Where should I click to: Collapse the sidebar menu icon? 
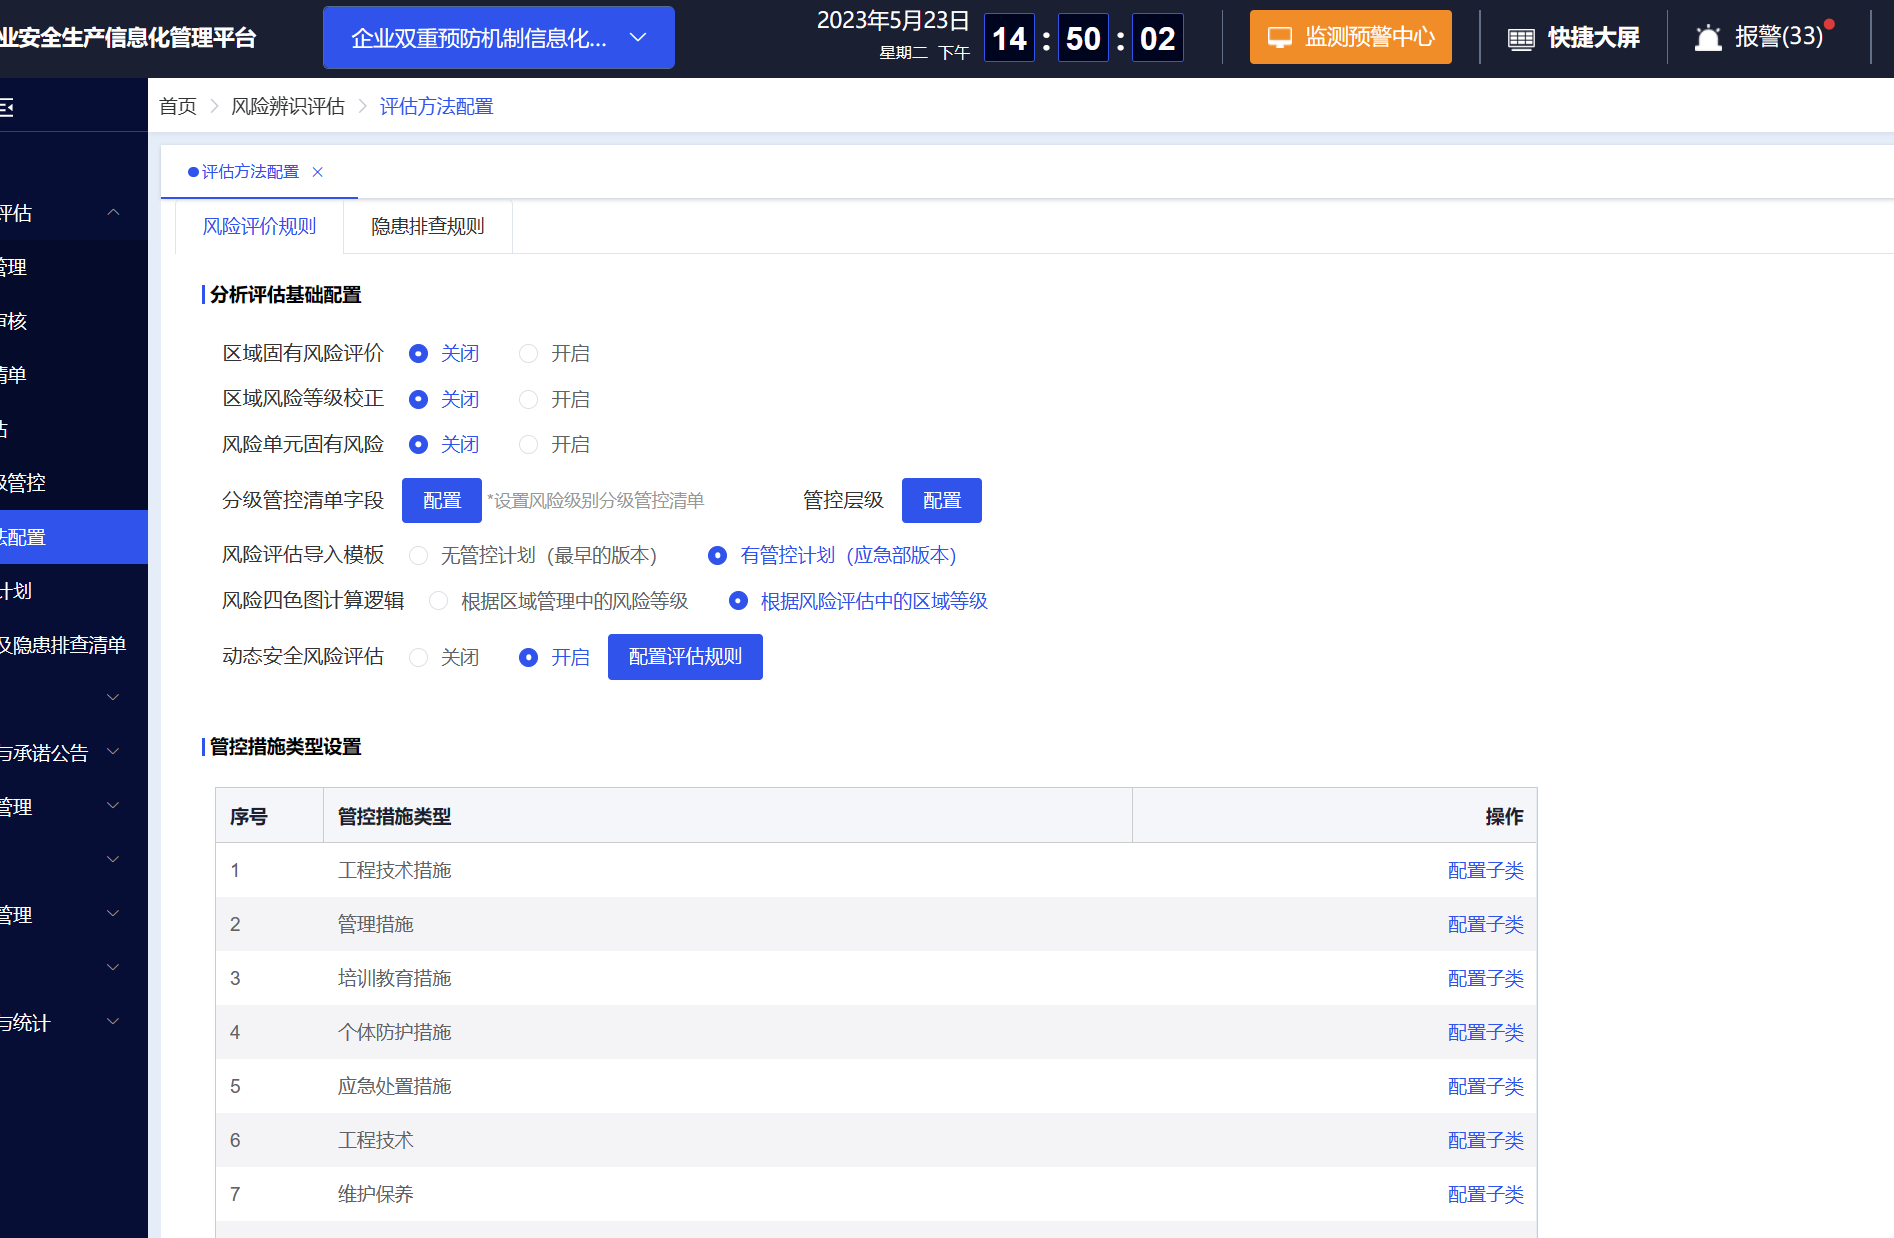click(6, 107)
